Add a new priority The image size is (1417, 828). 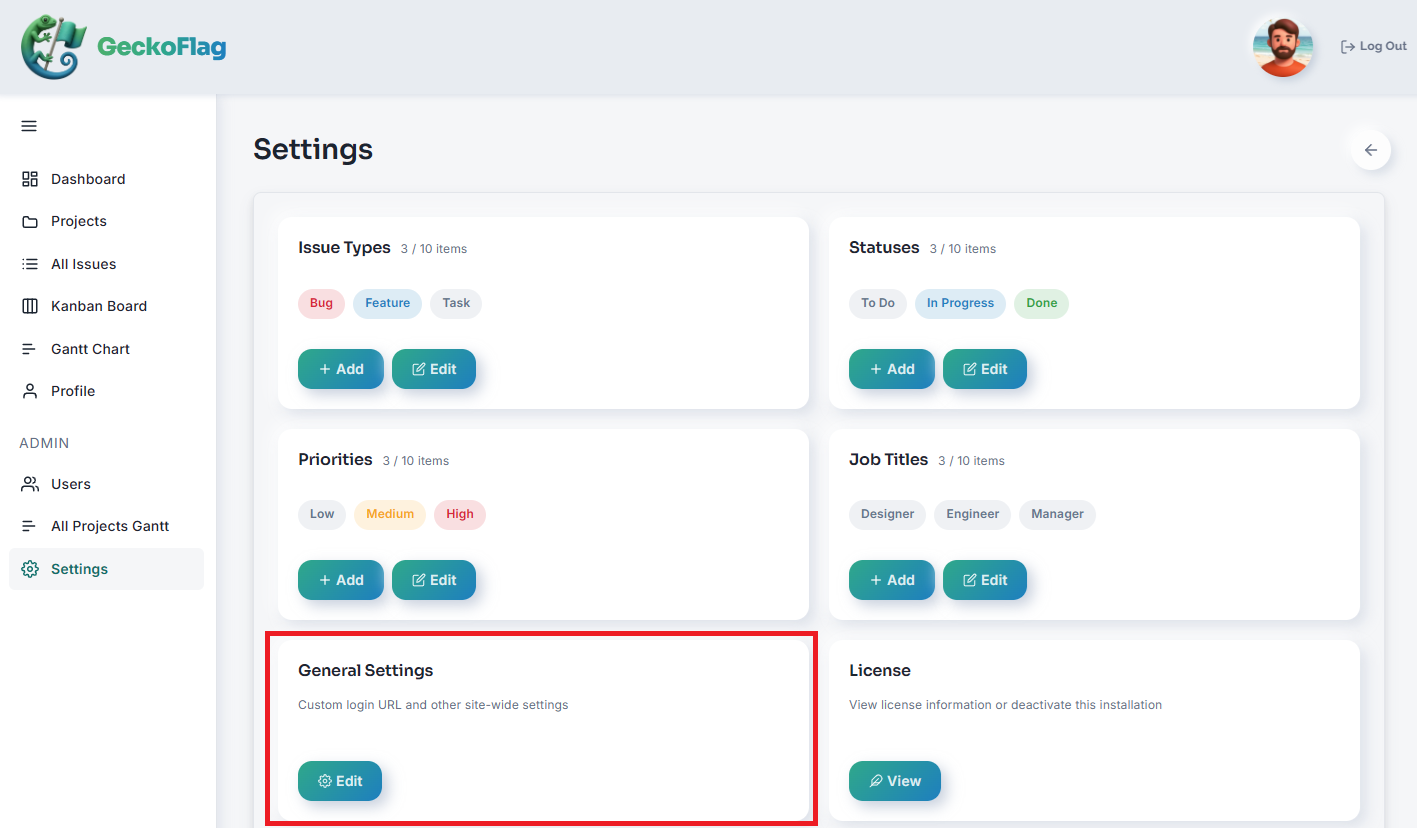341,580
